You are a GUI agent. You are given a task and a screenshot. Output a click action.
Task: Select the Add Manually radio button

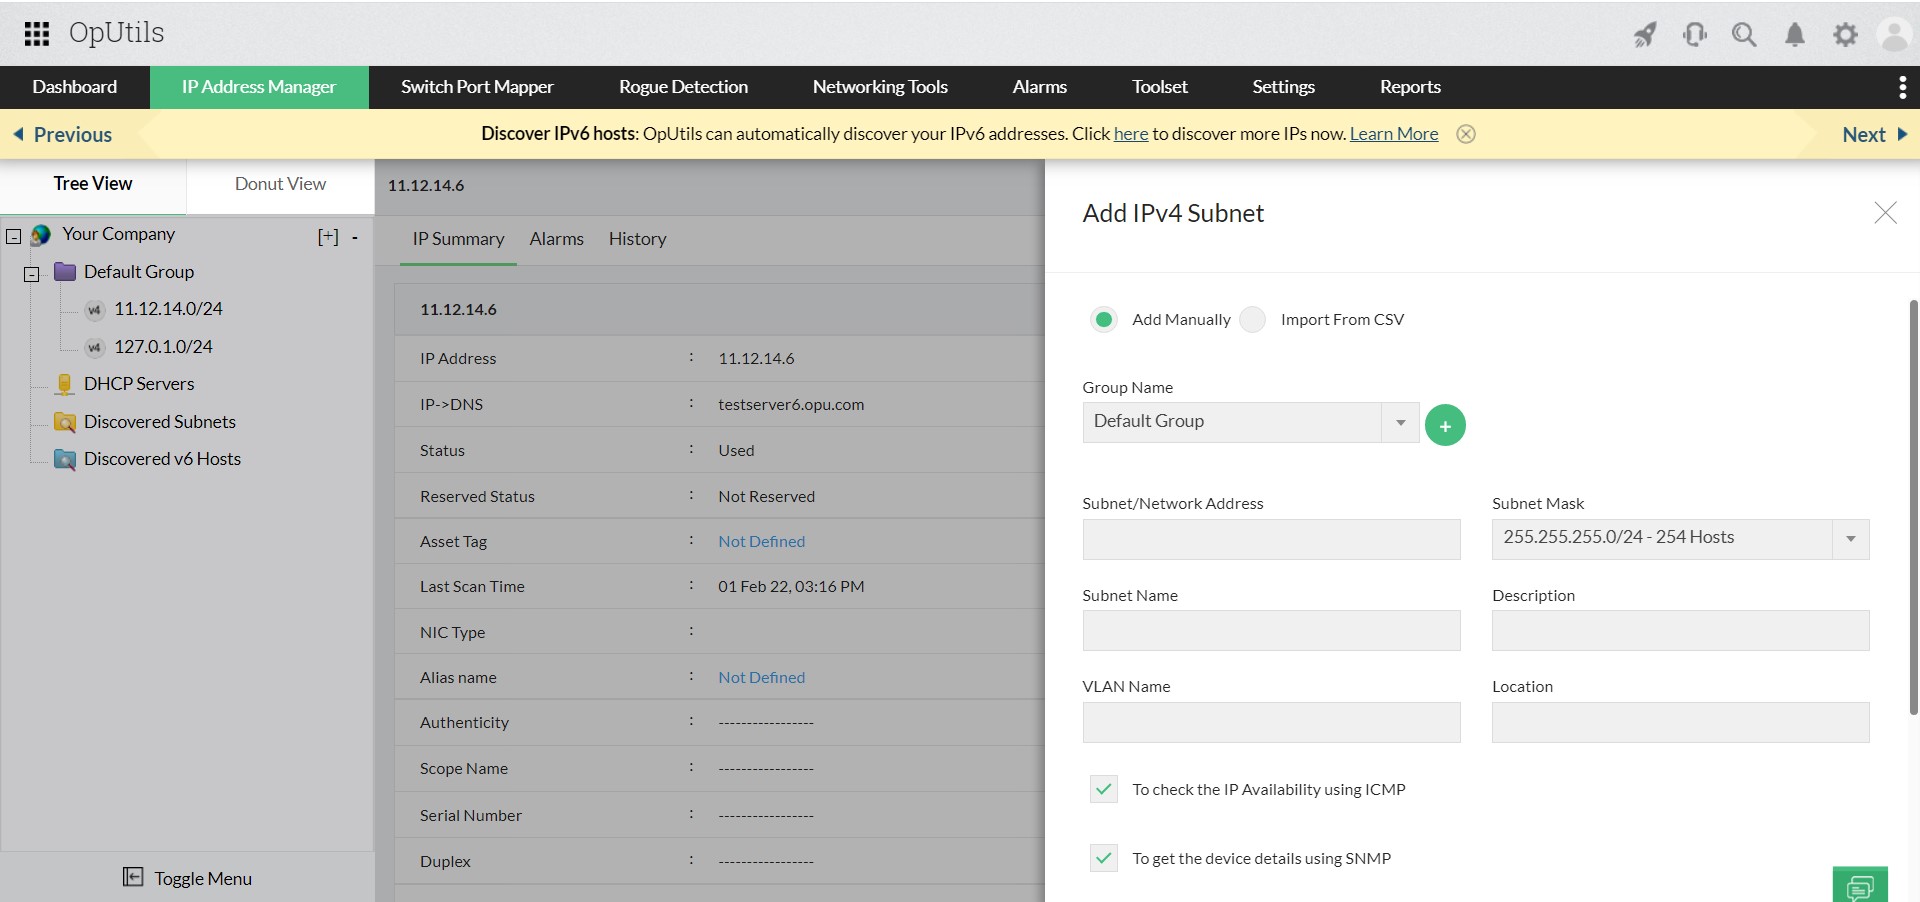(x=1103, y=319)
